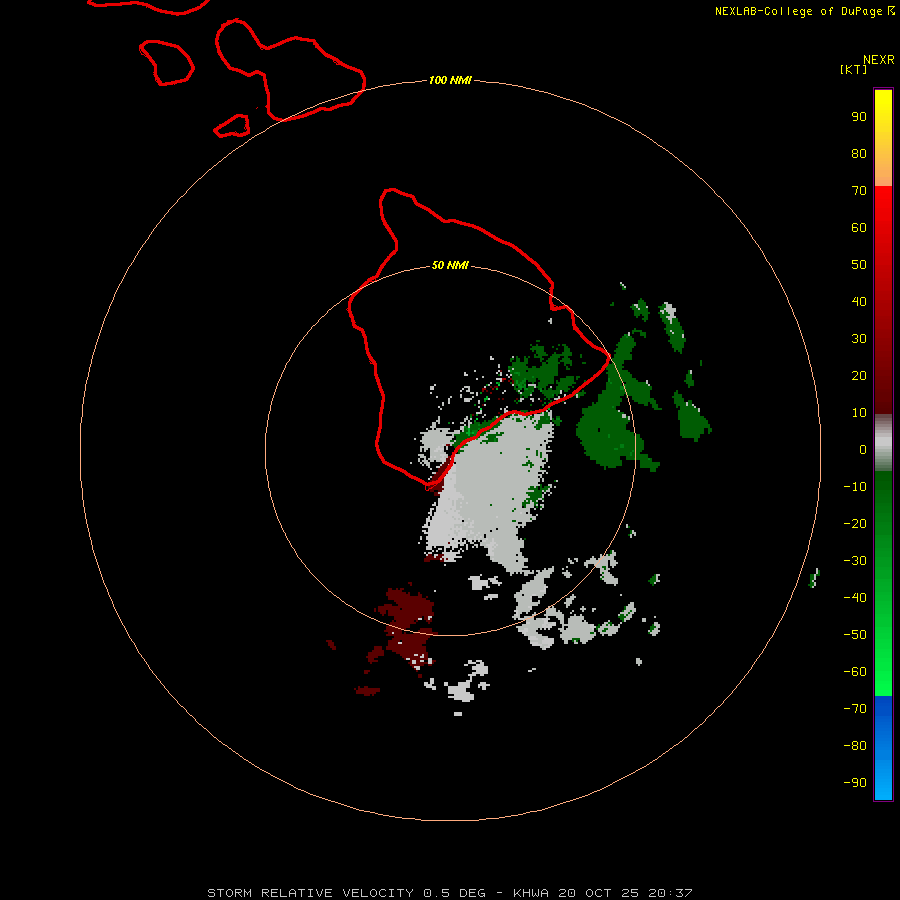Click the -90 value on velocity scale

point(855,782)
